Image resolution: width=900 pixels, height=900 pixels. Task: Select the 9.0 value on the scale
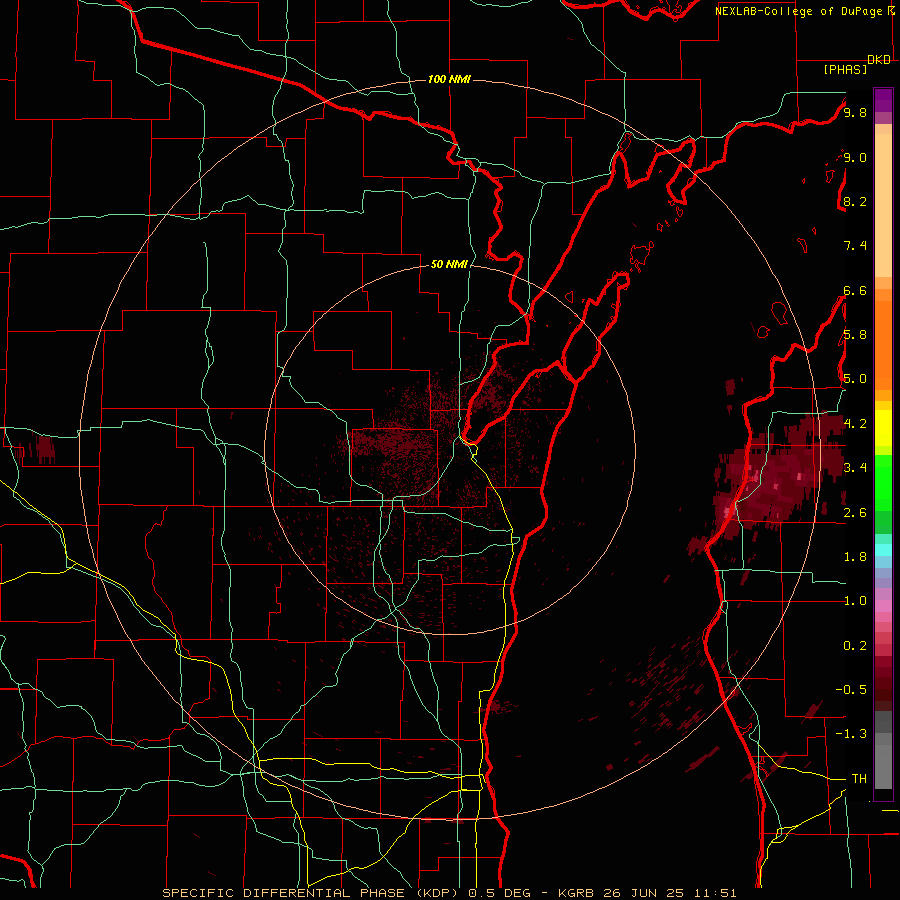(855, 157)
